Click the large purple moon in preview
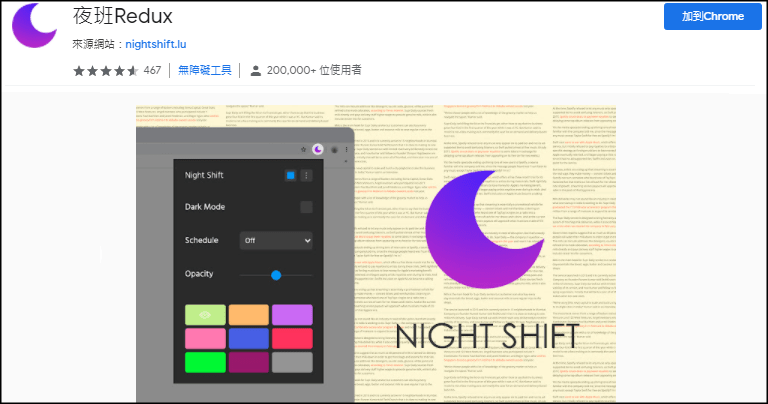768x404 pixels. pos(482,229)
